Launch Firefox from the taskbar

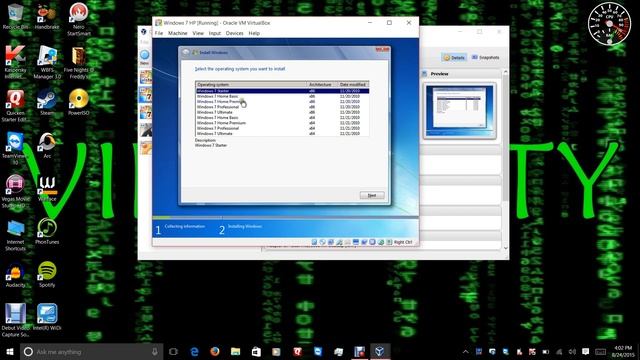coord(215,351)
